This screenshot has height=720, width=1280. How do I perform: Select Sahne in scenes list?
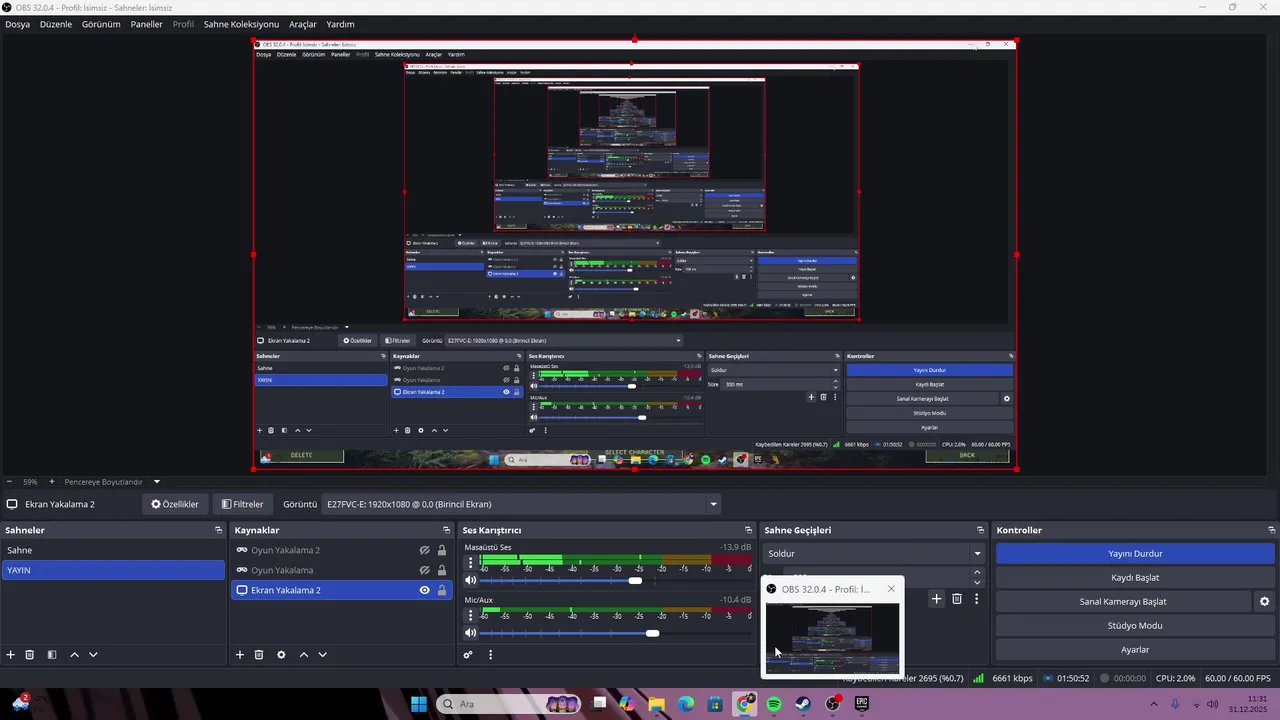[113, 550]
